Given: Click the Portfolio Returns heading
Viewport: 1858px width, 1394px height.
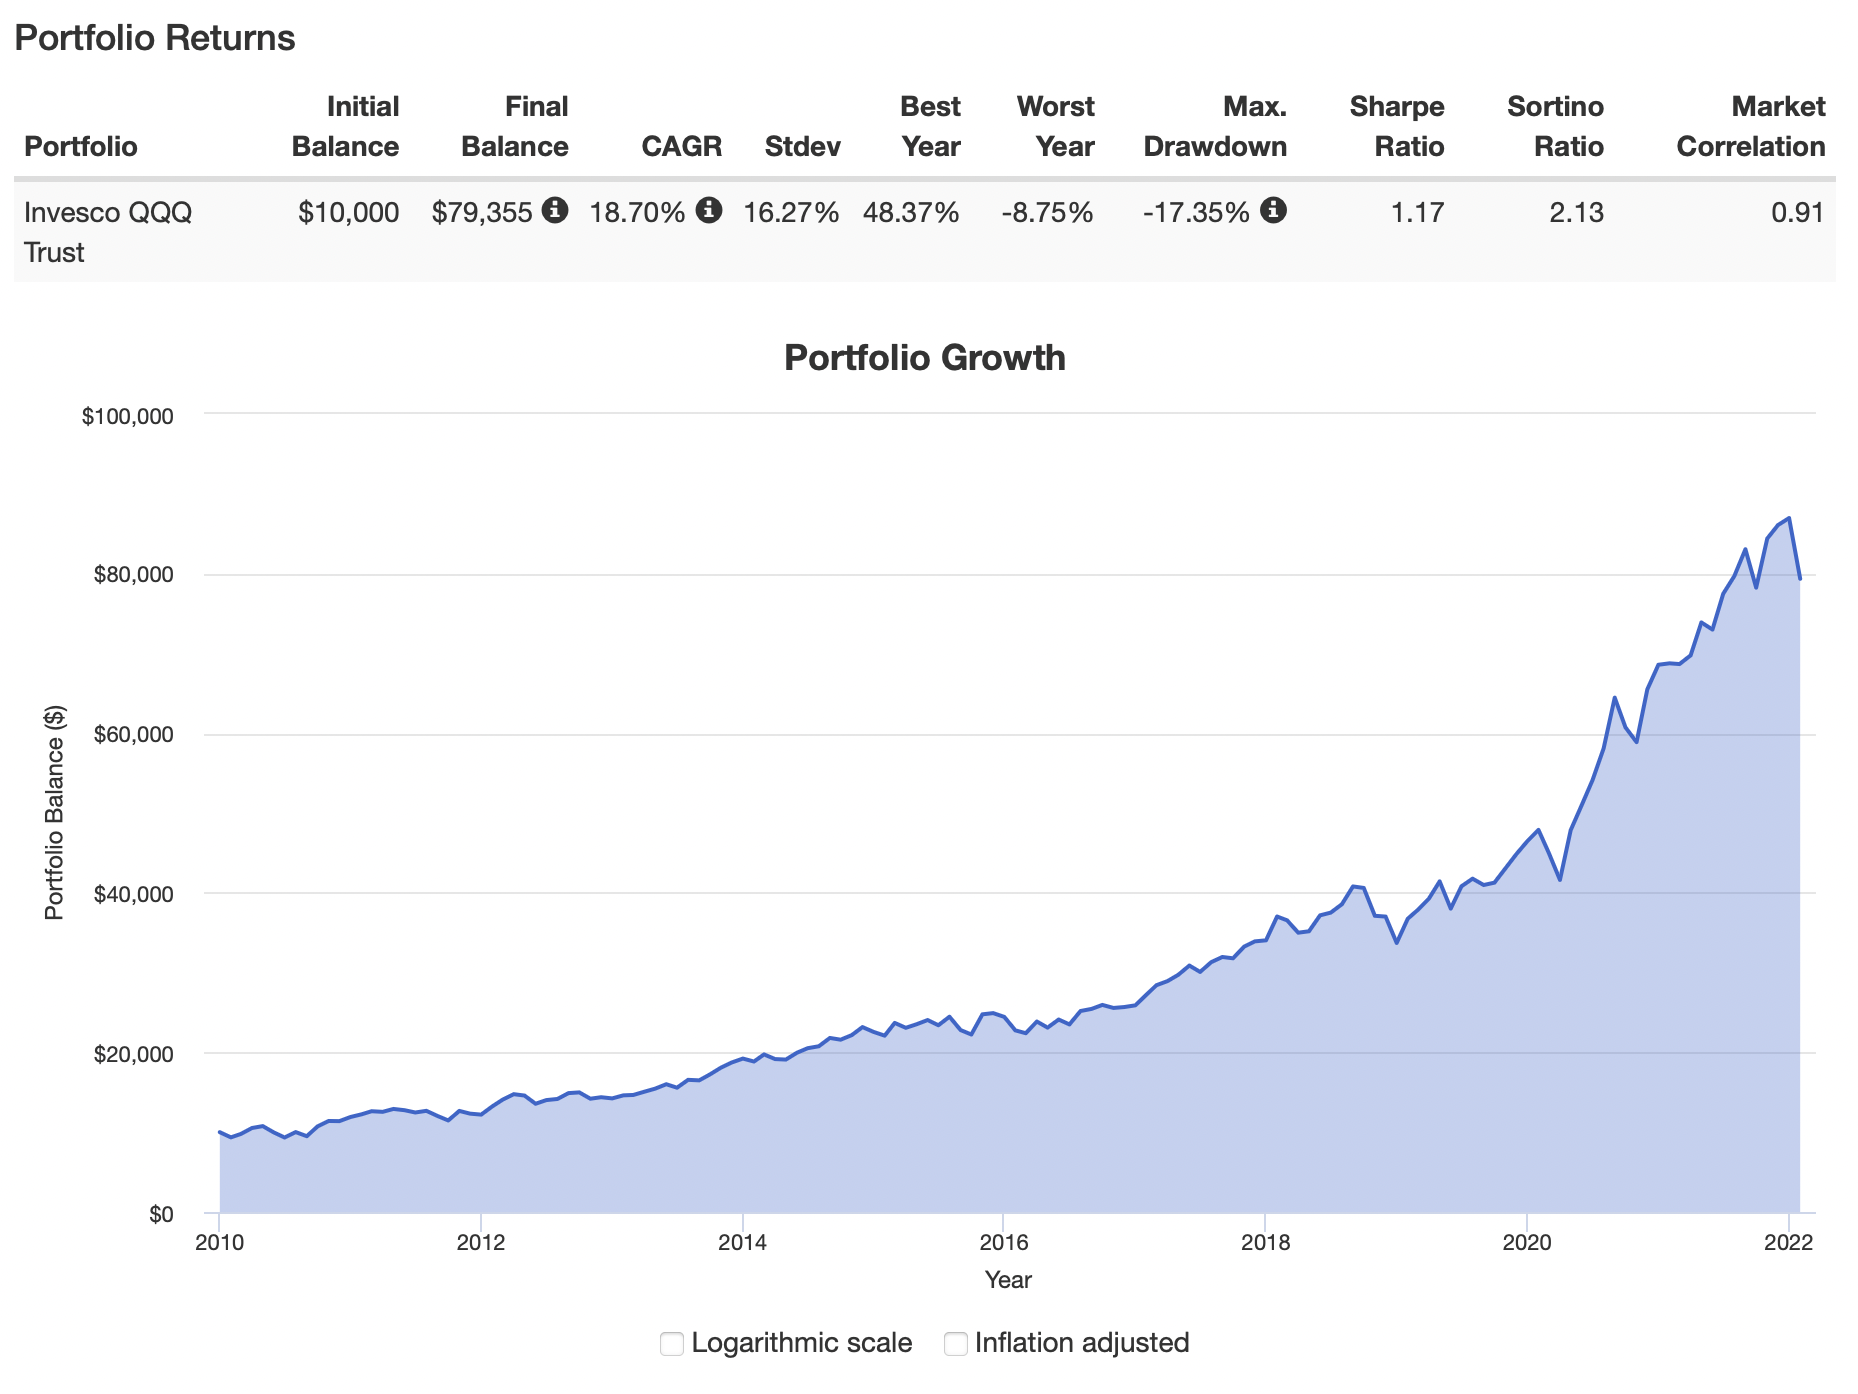Looking at the screenshot, I should [x=155, y=38].
